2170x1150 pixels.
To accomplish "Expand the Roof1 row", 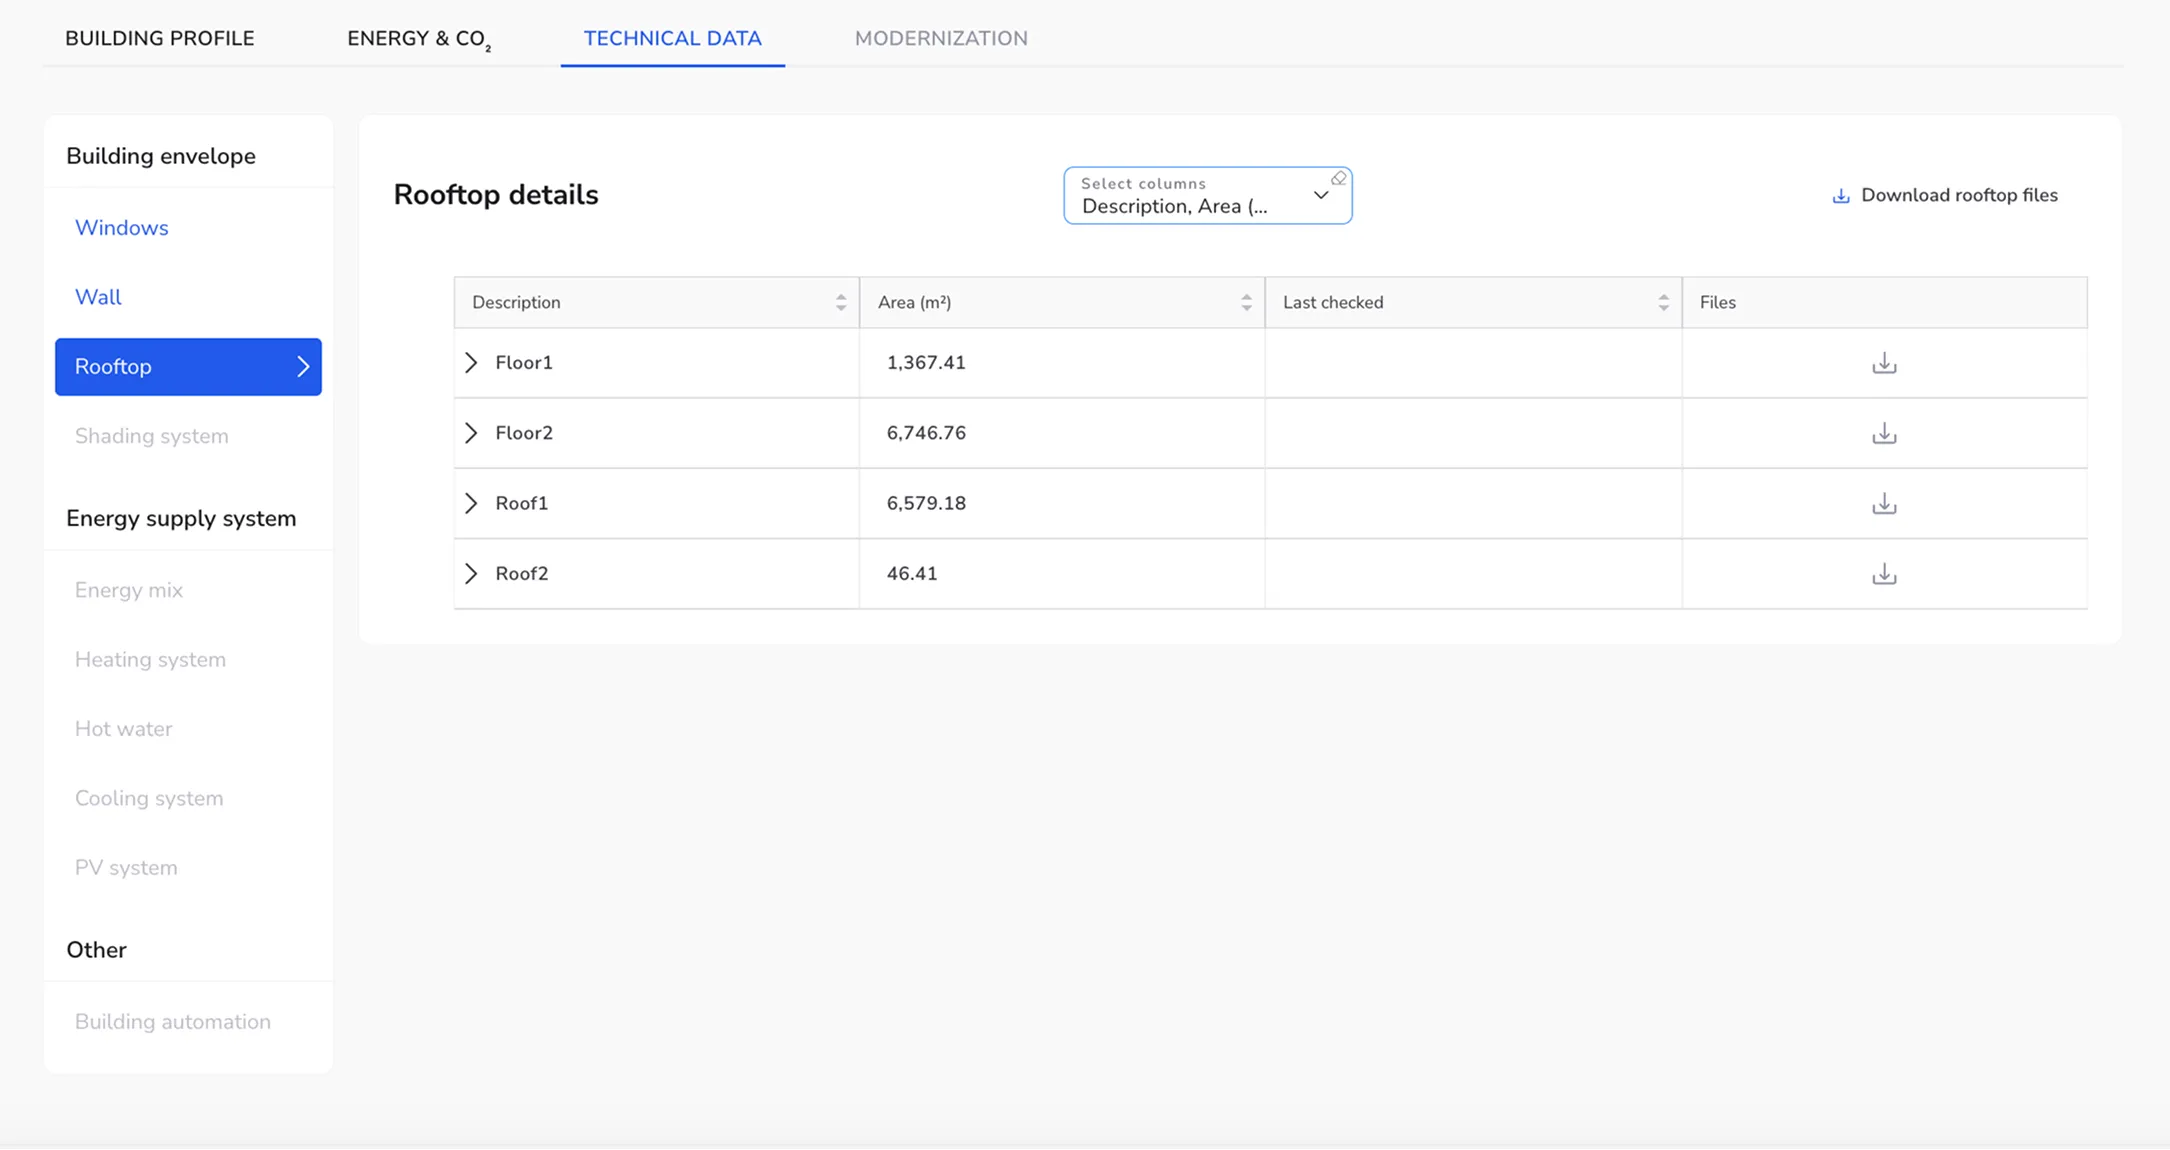I will click(471, 503).
